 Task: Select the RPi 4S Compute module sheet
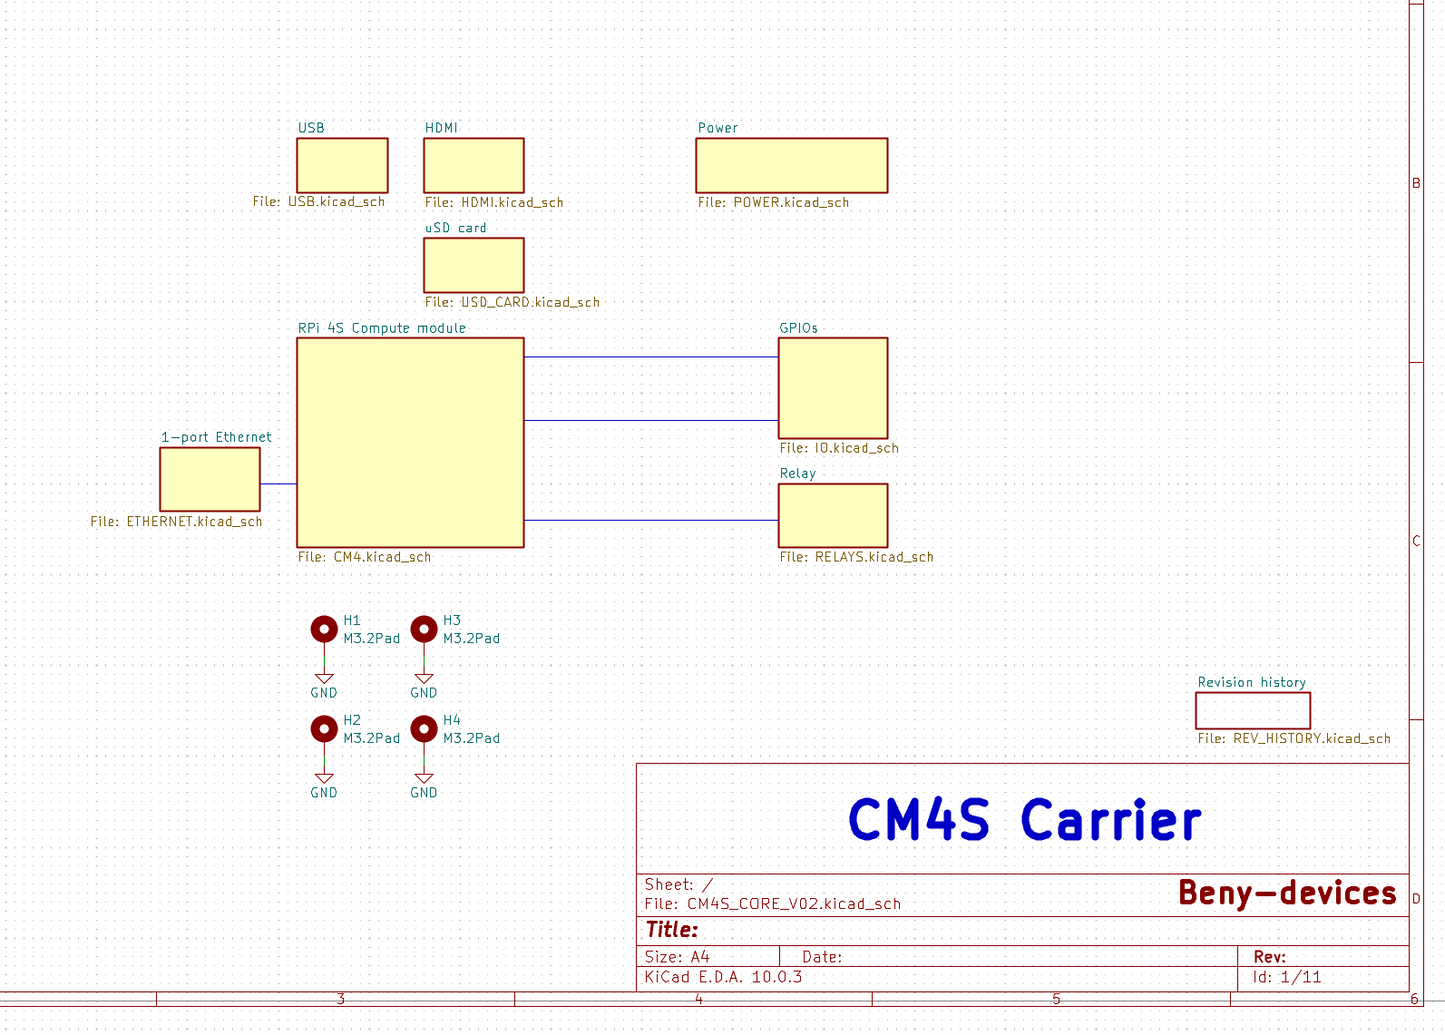[x=410, y=442]
